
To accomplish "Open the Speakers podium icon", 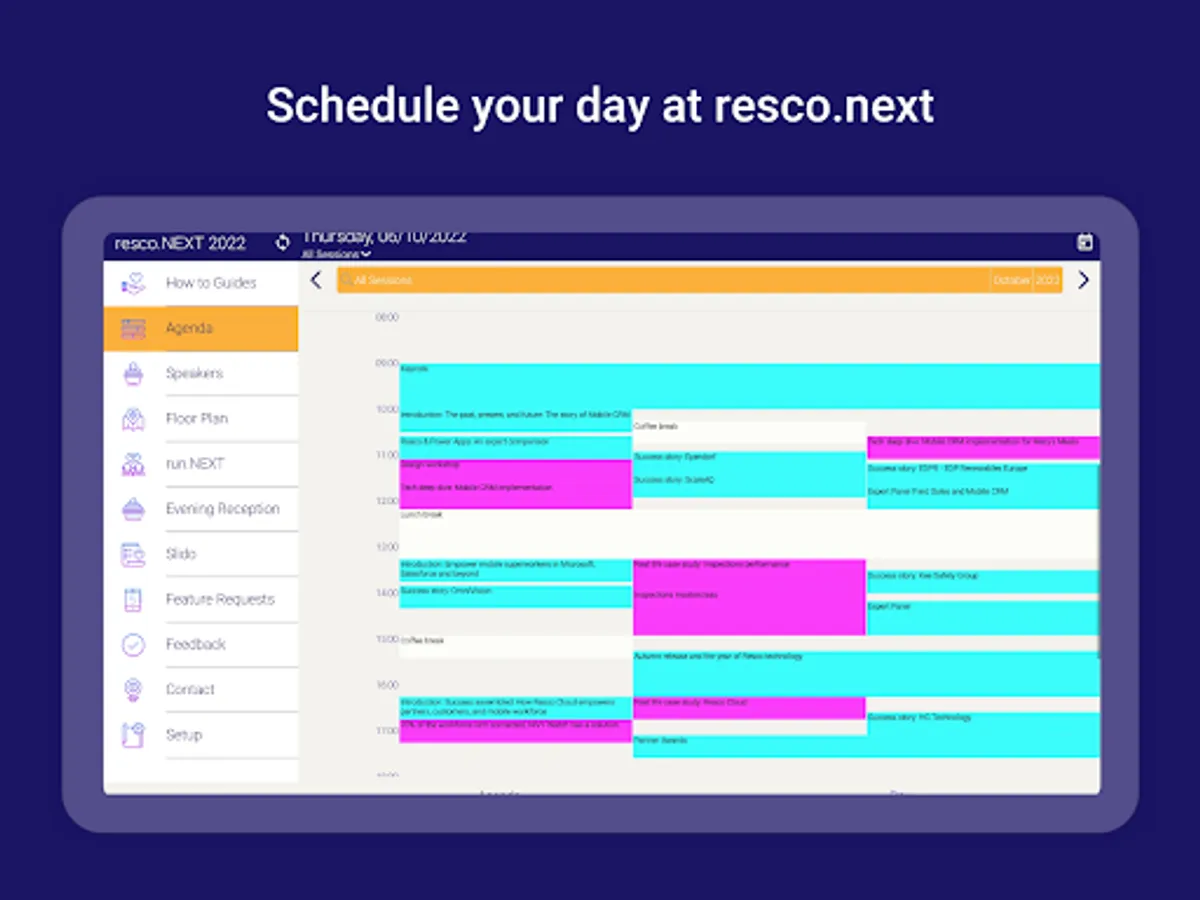I will pos(133,374).
